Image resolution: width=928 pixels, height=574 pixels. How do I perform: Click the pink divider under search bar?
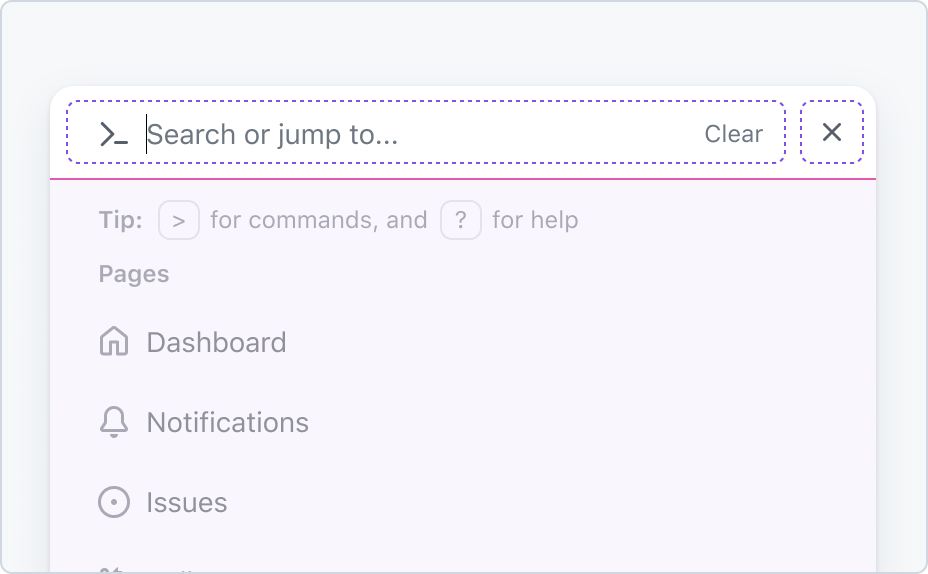tap(463, 178)
